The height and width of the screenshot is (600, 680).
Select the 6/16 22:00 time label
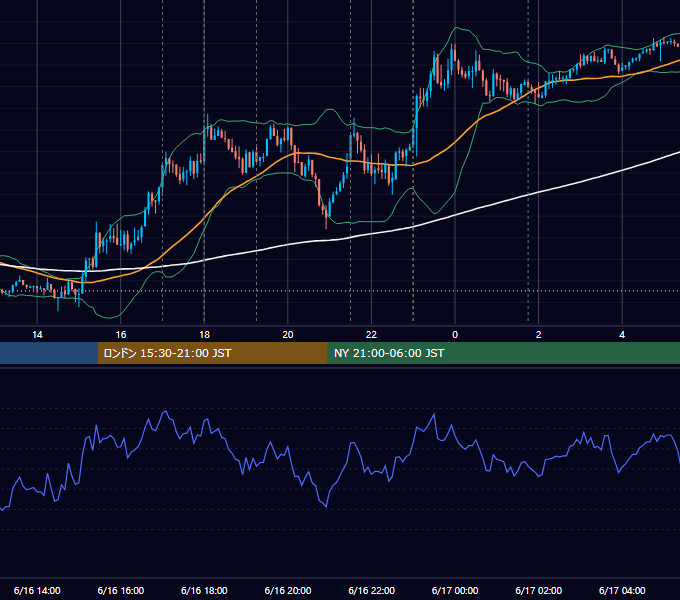click(x=371, y=590)
